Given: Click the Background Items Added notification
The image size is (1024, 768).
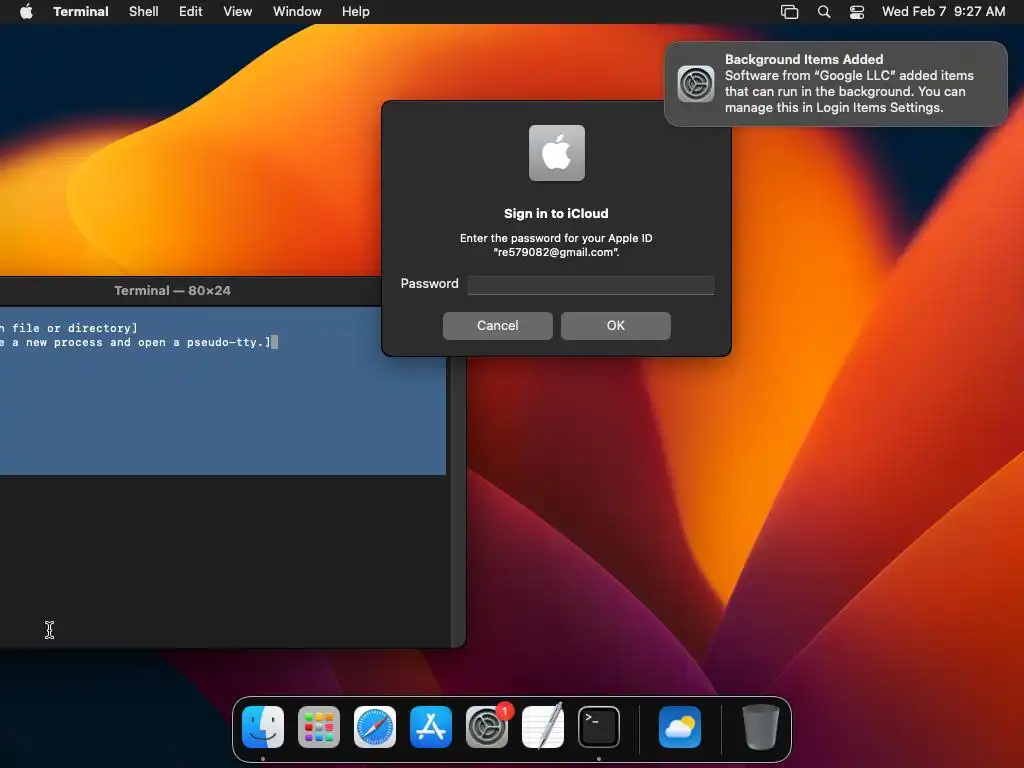Looking at the screenshot, I should coord(836,84).
